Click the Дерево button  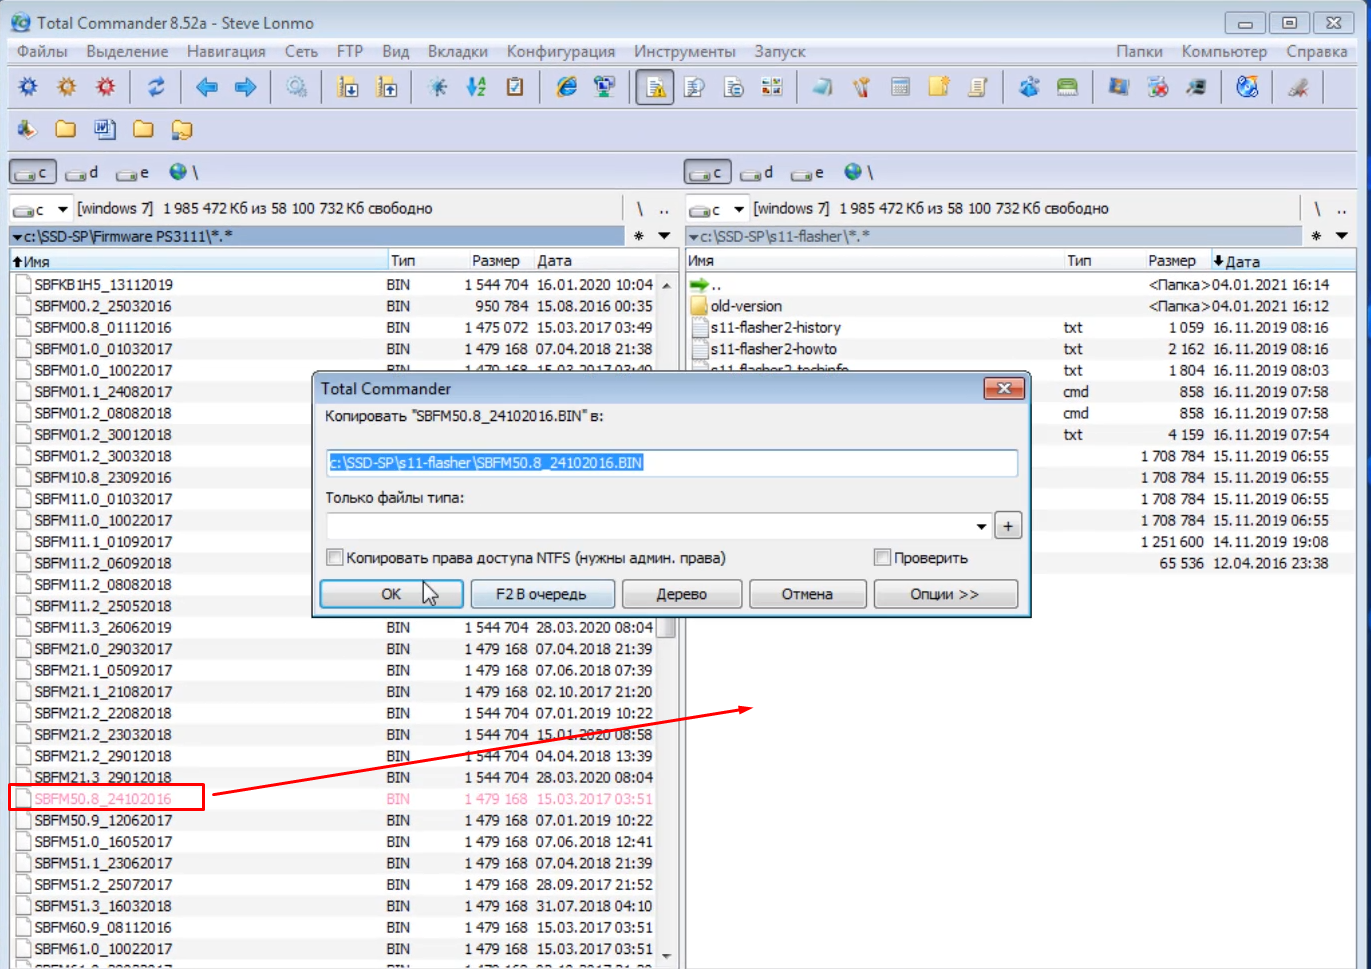coord(682,594)
